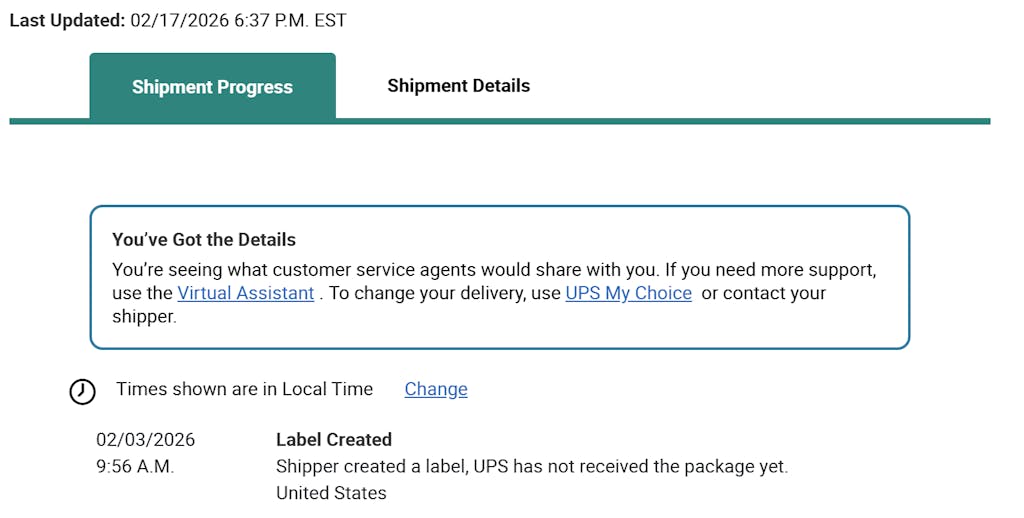Click the 9:56 A.M. event time
The width and height of the screenshot is (1024, 518).
click(x=135, y=466)
